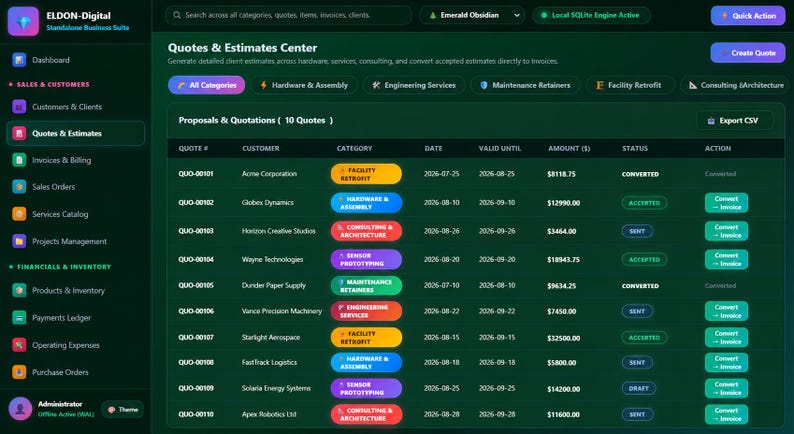Click the Customers & Clients sidebar icon
Viewport: 794px width, 434px height.
coord(19,107)
